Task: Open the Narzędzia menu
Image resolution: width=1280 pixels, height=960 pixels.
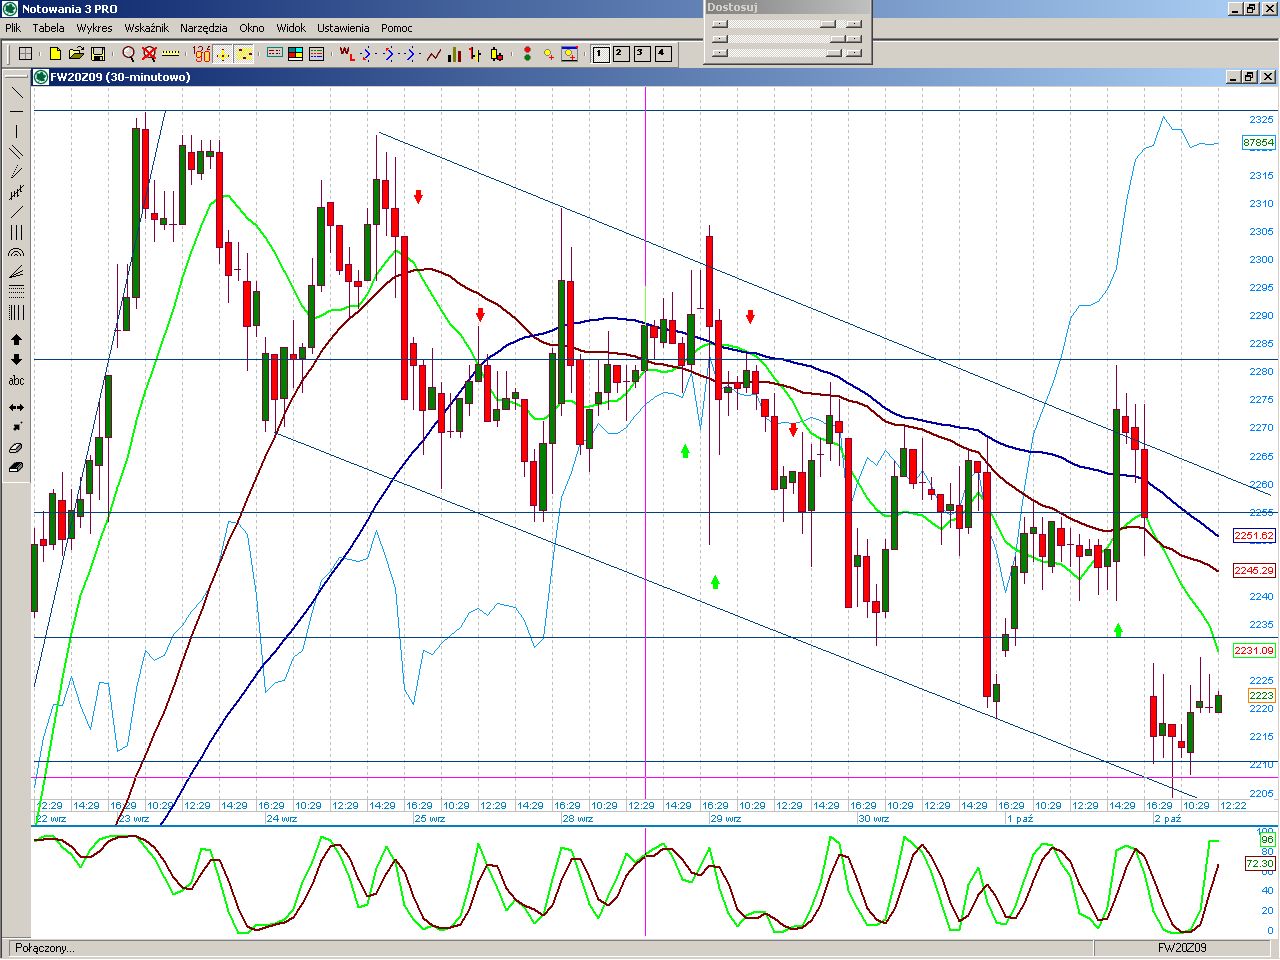Action: click(x=204, y=28)
